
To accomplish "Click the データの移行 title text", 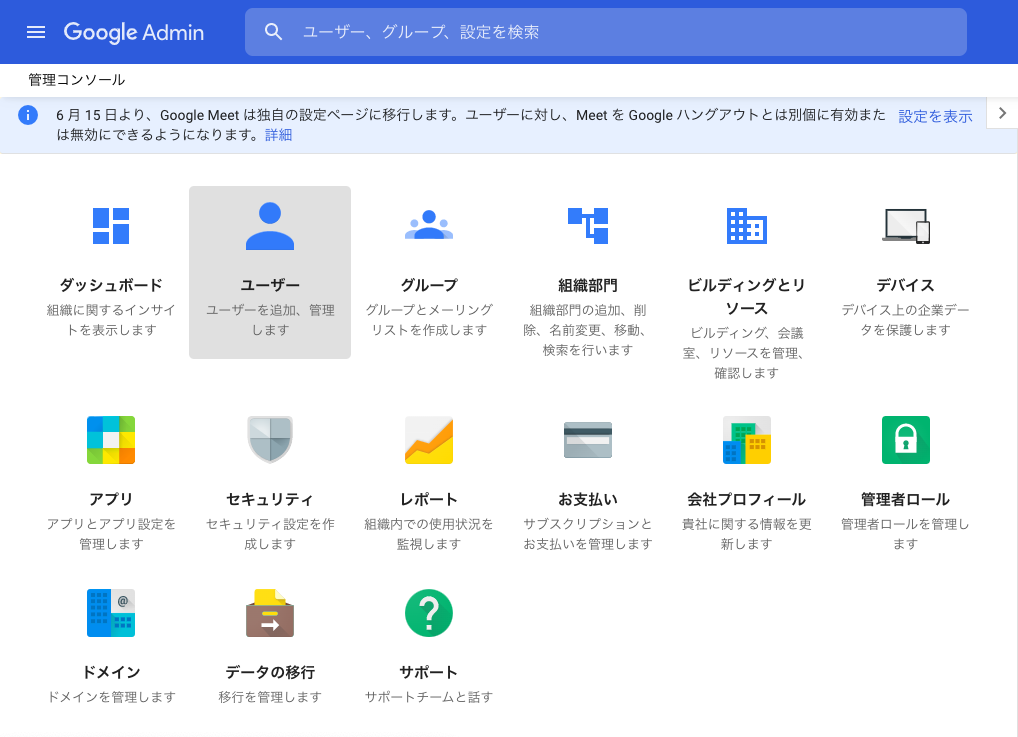I will (270, 672).
